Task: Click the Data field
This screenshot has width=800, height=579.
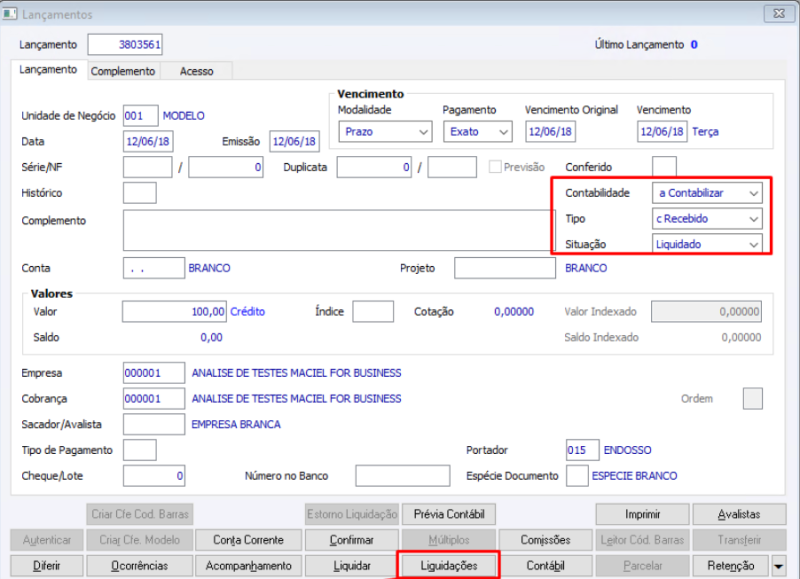Action: tap(148, 141)
